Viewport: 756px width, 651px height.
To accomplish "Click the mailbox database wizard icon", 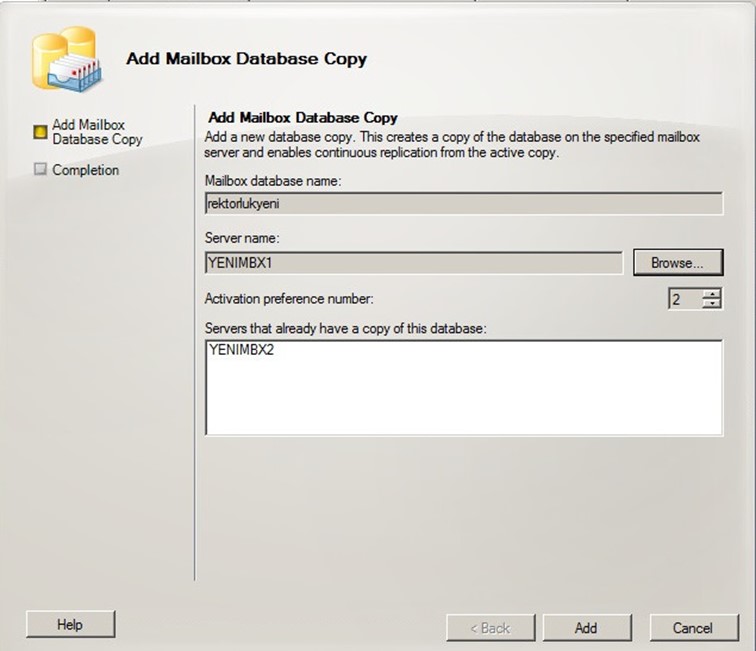I will click(x=67, y=59).
